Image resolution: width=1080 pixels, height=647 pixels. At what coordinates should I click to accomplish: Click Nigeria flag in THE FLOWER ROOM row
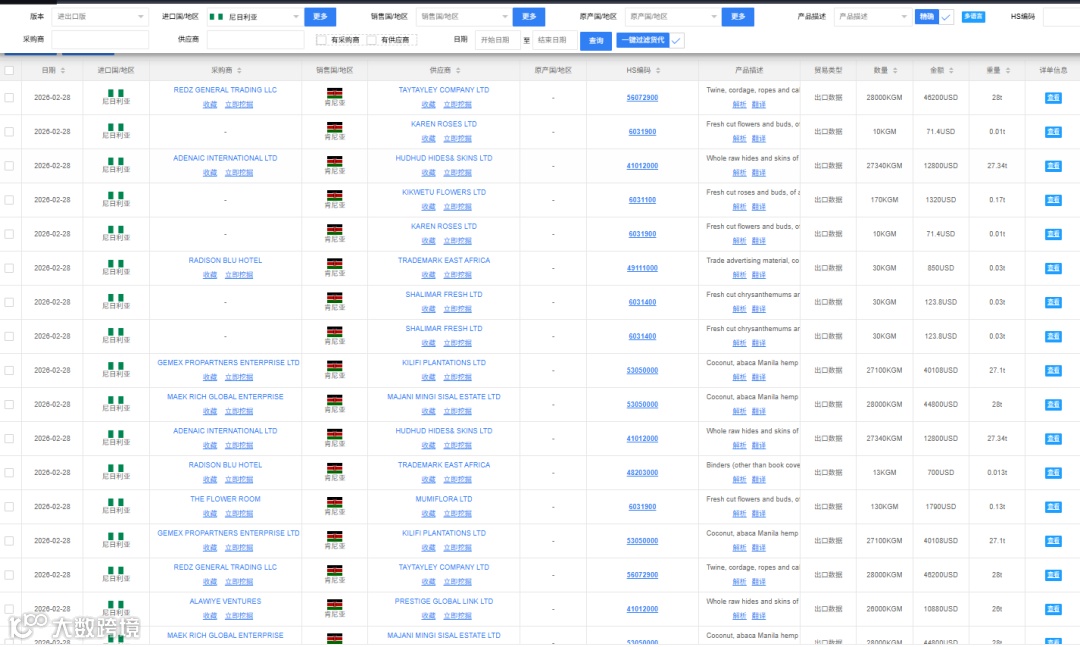coord(116,502)
